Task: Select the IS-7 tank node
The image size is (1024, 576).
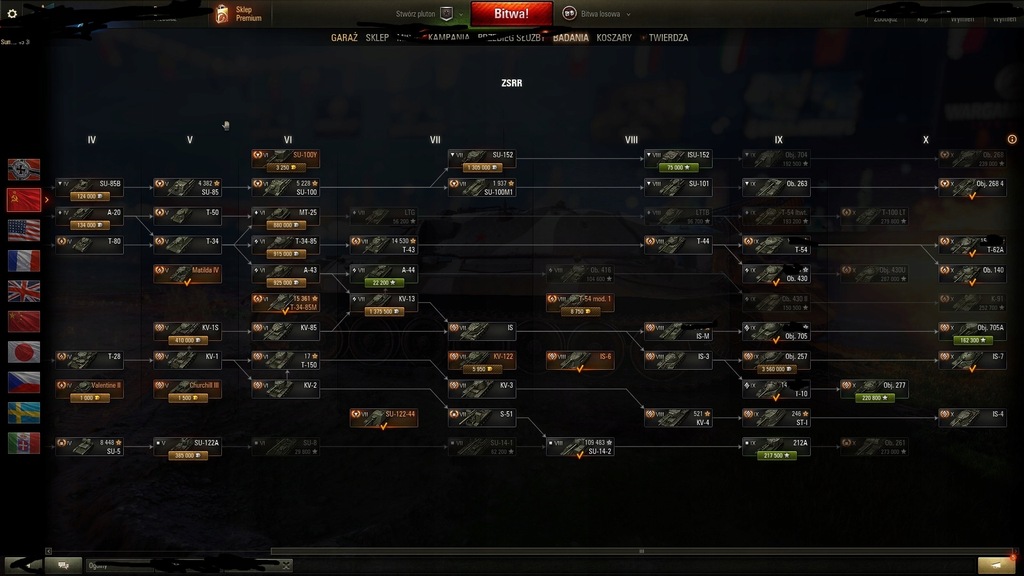Action: tap(972, 360)
